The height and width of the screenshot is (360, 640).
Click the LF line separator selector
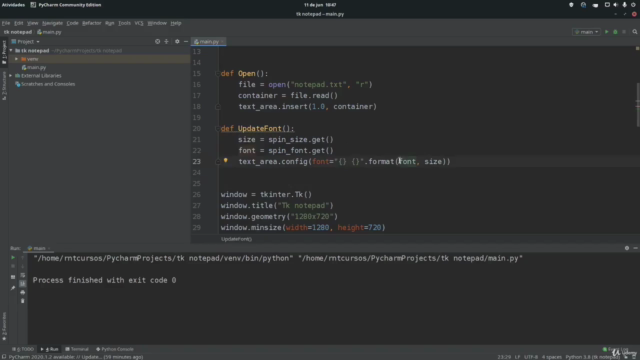coord(517,357)
